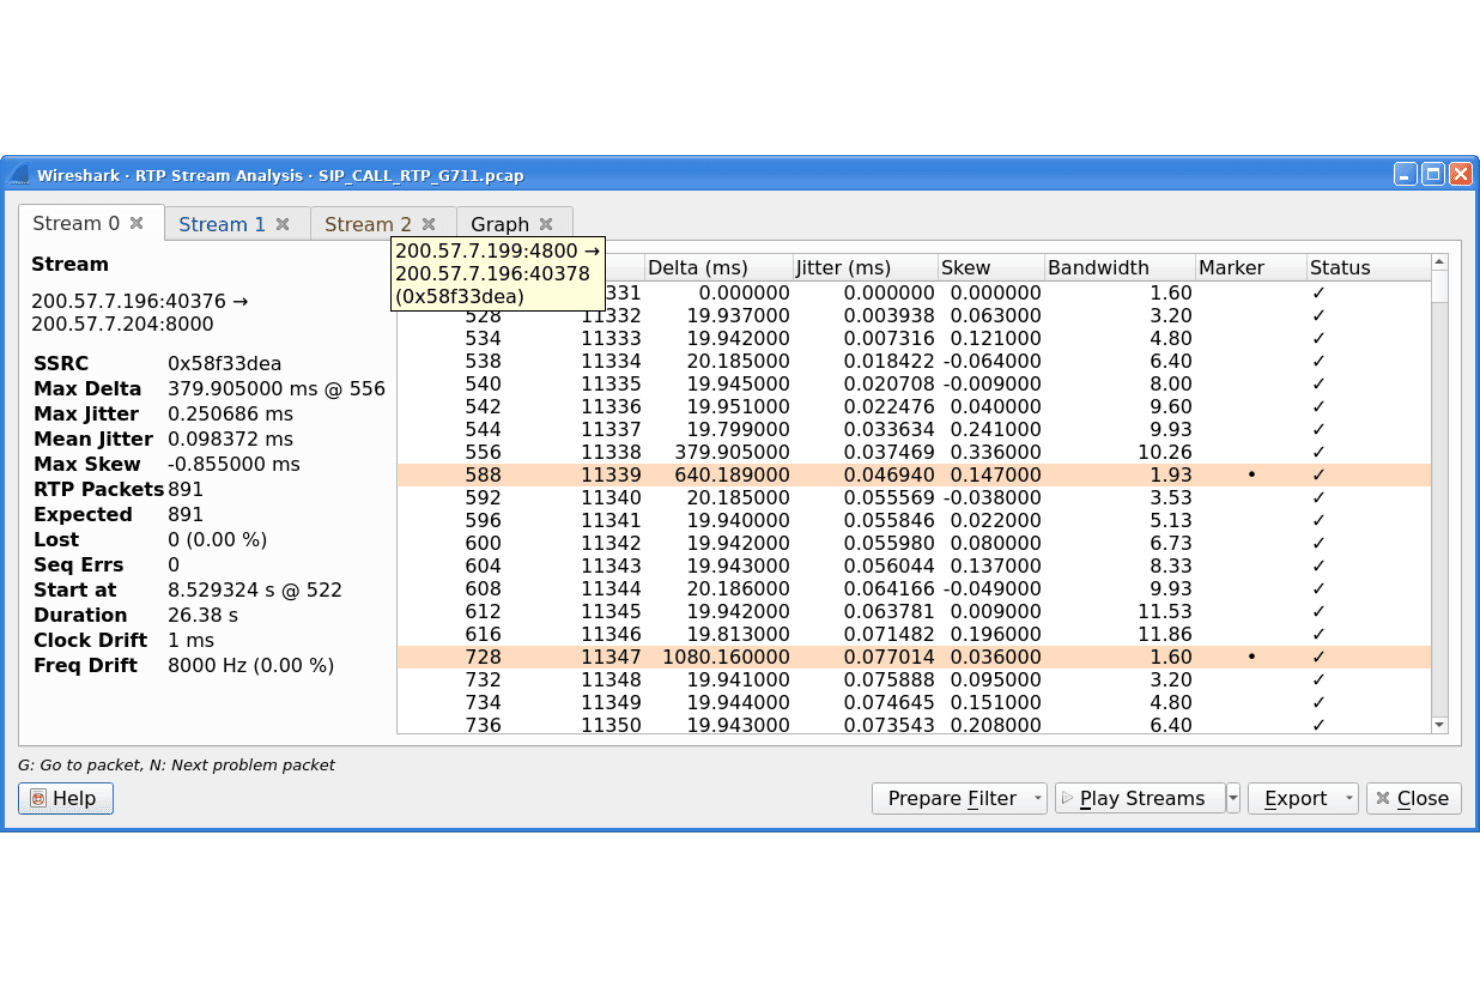Click the bandwidth value 10.26

pos(1165,452)
